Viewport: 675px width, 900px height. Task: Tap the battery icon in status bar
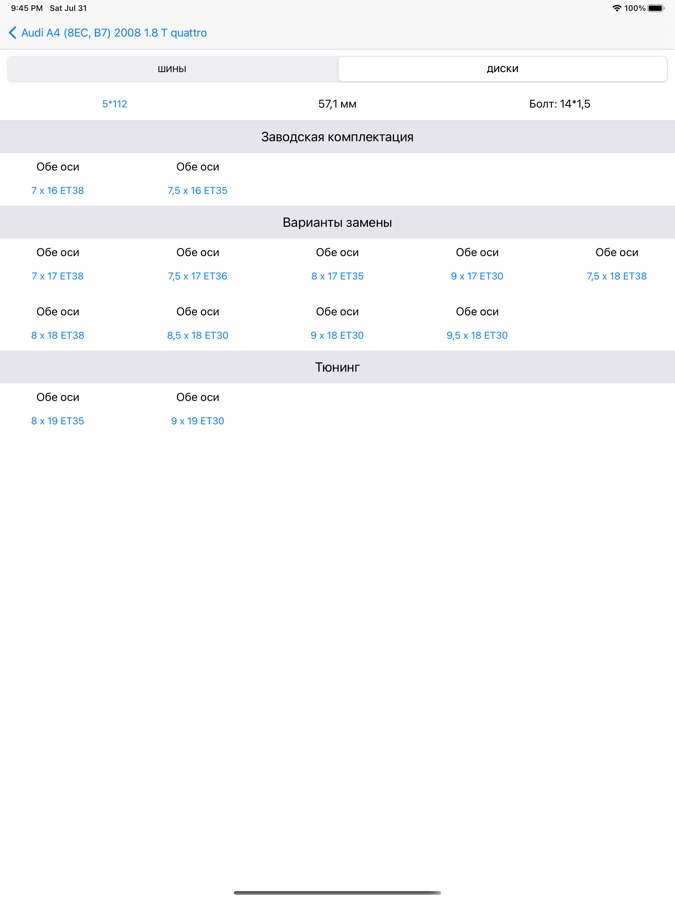coord(655,8)
